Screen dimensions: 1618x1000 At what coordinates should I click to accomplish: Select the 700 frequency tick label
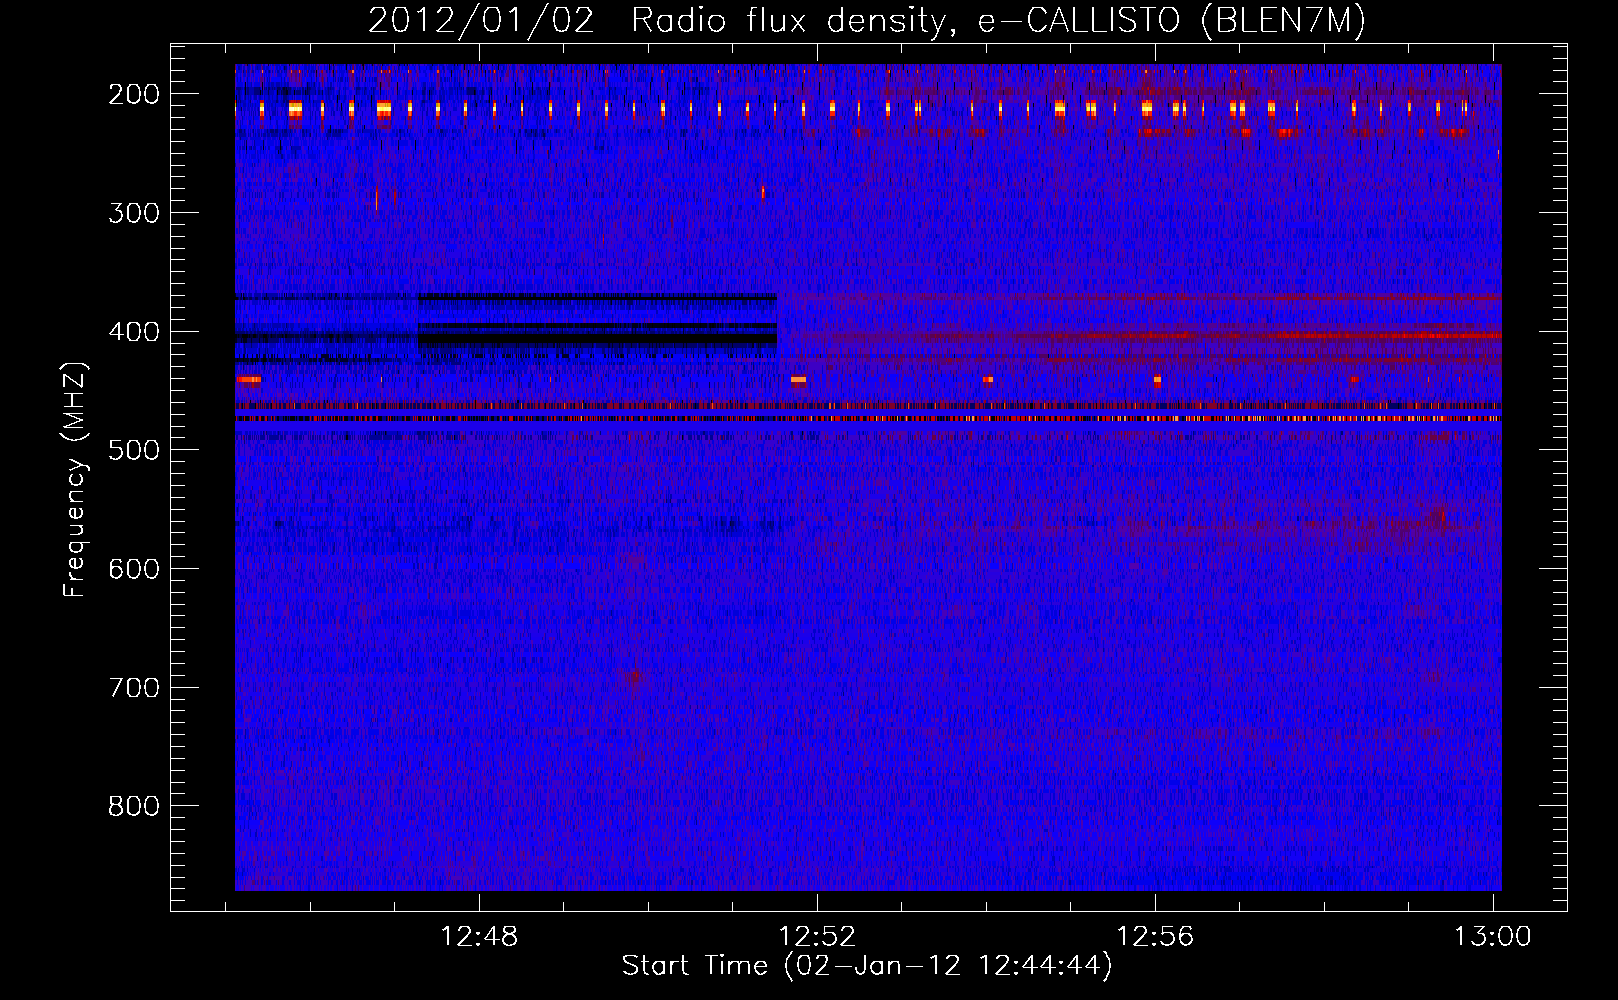click(134, 688)
